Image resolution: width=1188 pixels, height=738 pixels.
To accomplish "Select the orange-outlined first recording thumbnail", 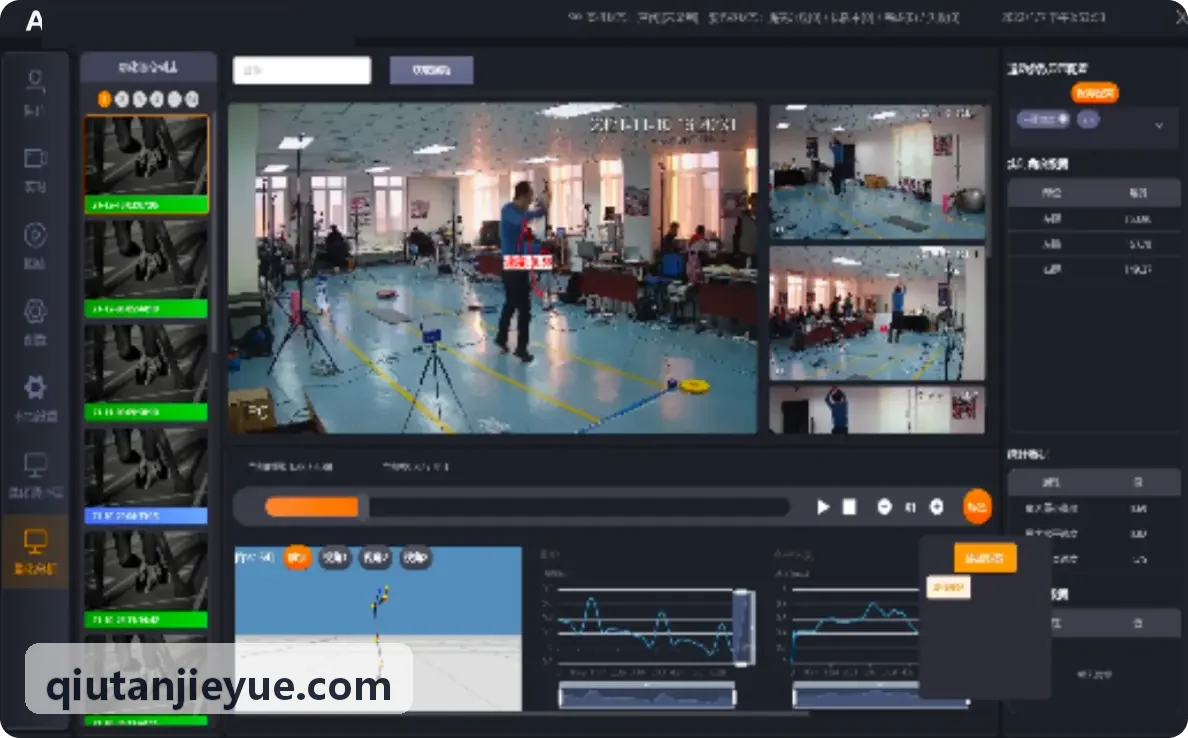I will tap(146, 164).
